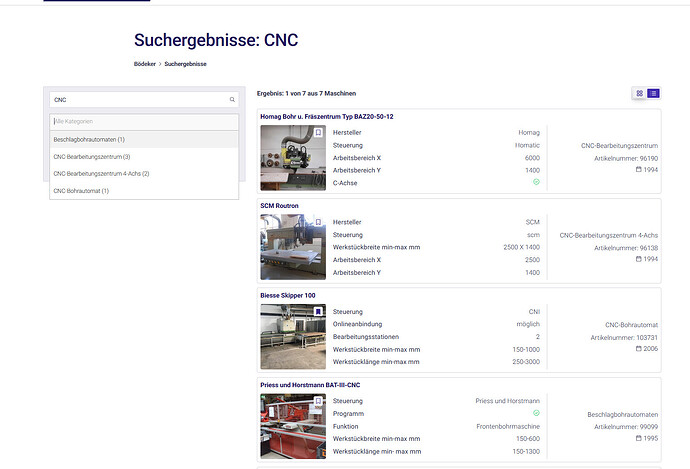Open the SCM Routron thumbnail image
The height and width of the screenshot is (469, 690).
coord(293,247)
